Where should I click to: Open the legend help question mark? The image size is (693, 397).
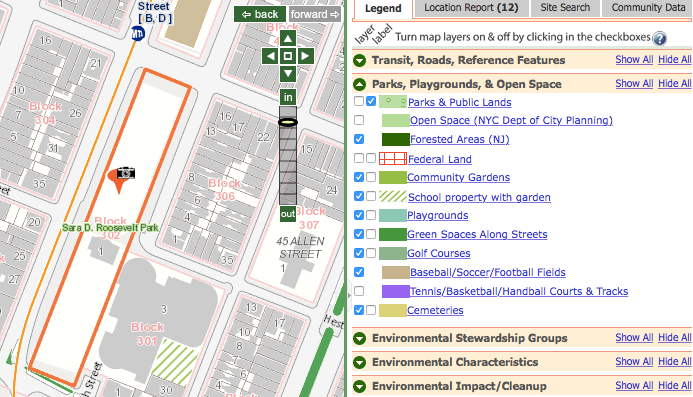(659, 38)
